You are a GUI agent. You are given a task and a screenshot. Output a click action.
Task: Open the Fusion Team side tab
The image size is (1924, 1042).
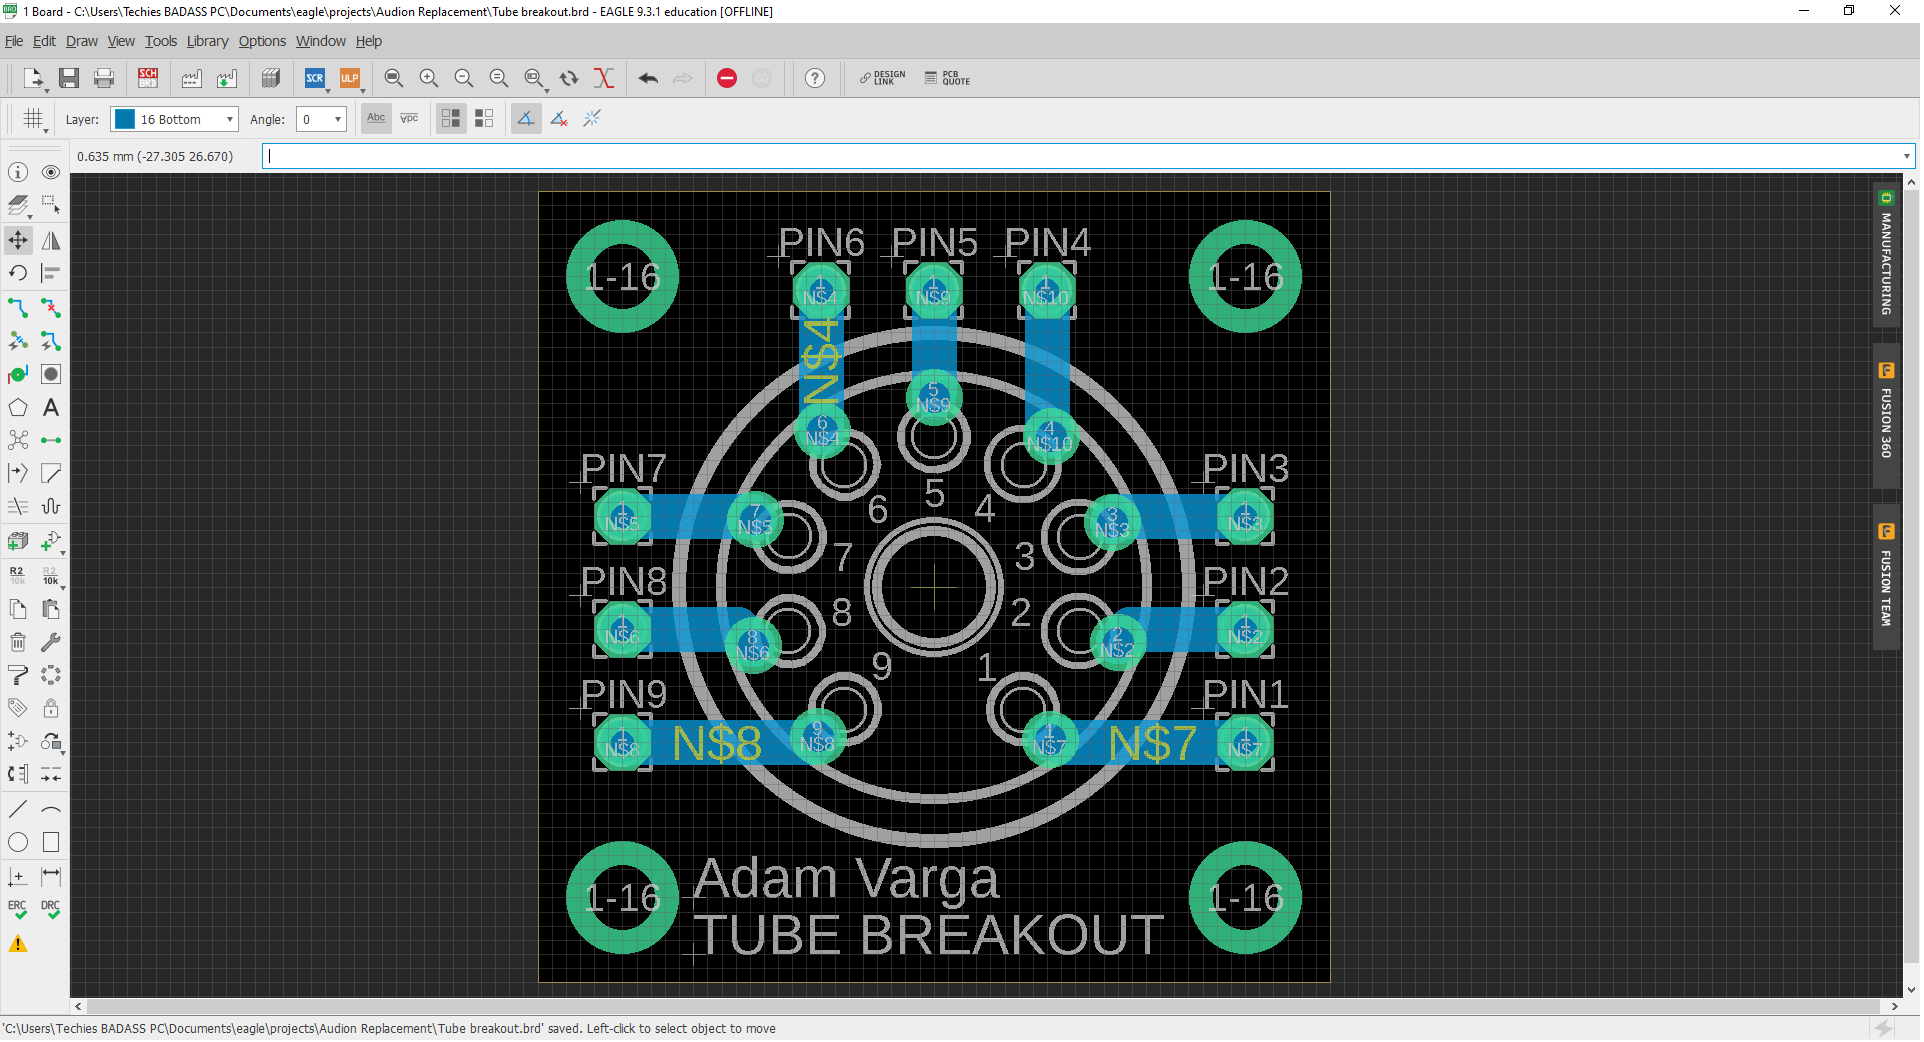coord(1886,578)
